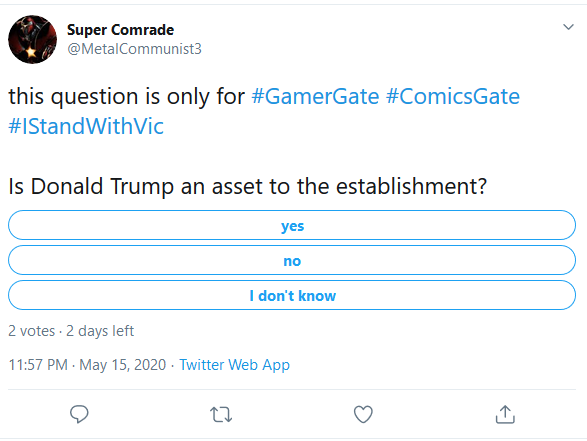Expand the tweet options chevron
This screenshot has height=441, width=587.
coord(568,27)
